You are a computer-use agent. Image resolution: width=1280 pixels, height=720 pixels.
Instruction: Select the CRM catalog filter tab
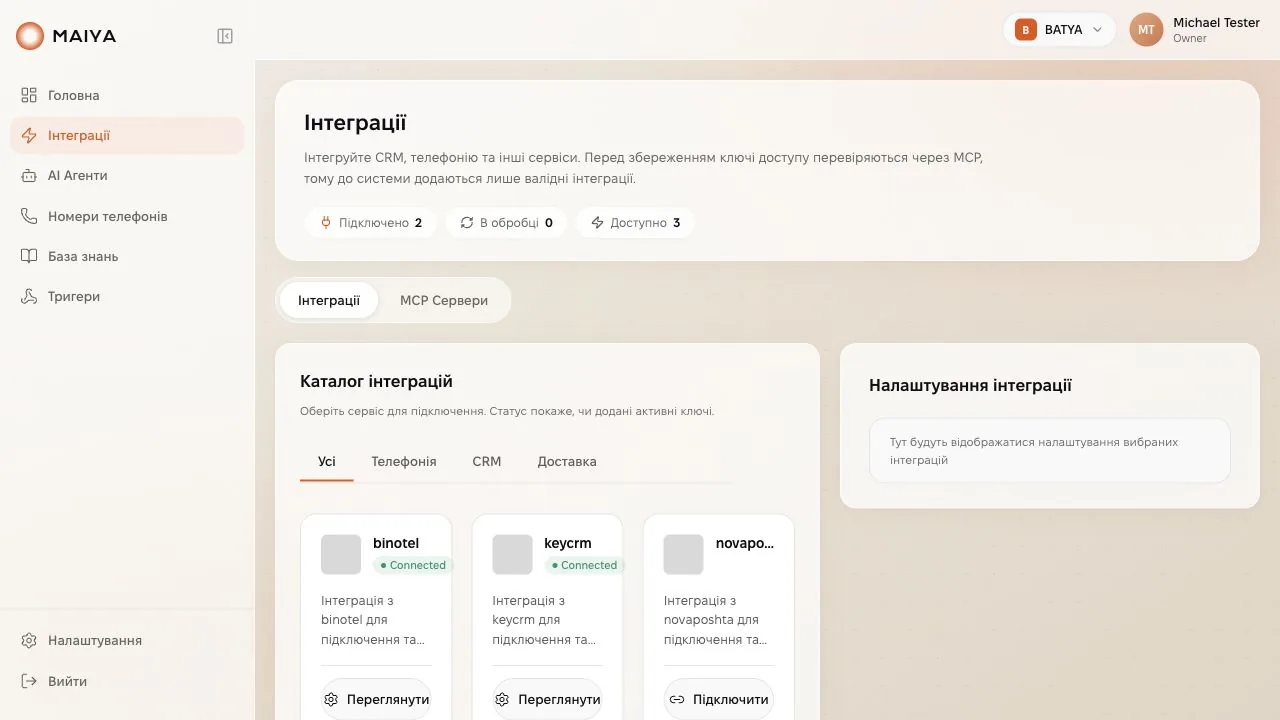(x=487, y=462)
